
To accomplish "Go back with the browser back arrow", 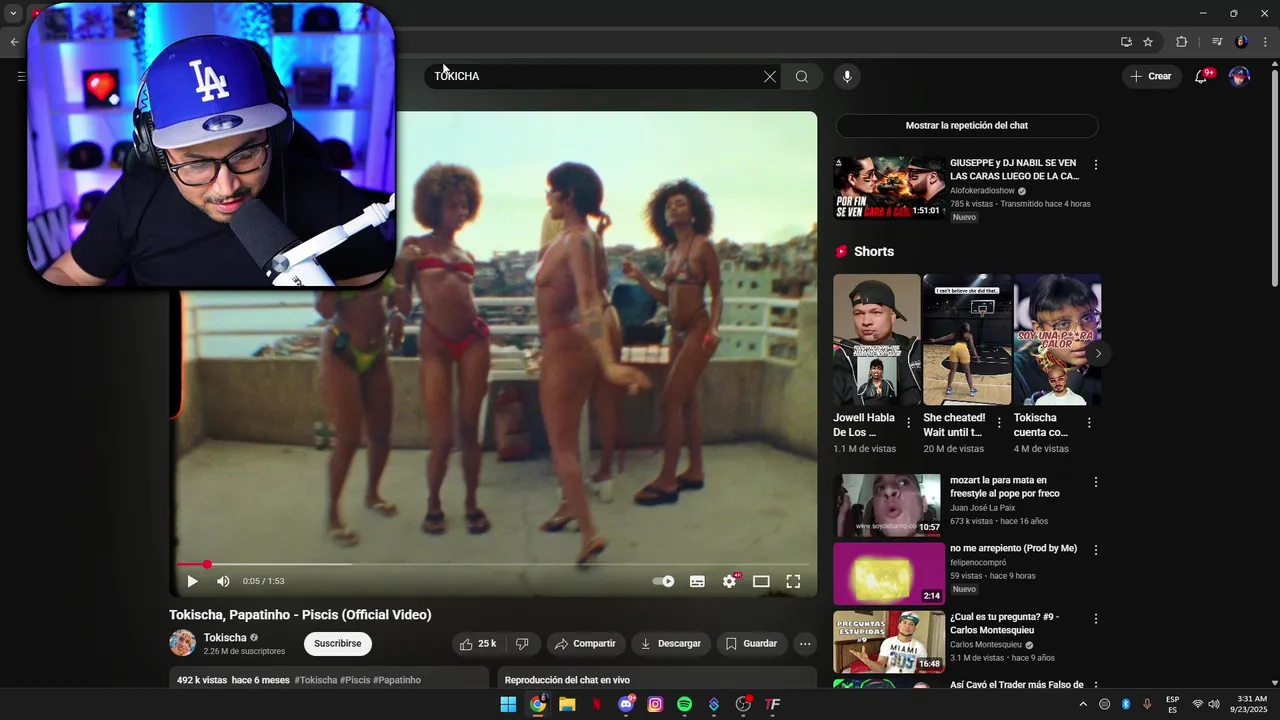I will click(14, 42).
